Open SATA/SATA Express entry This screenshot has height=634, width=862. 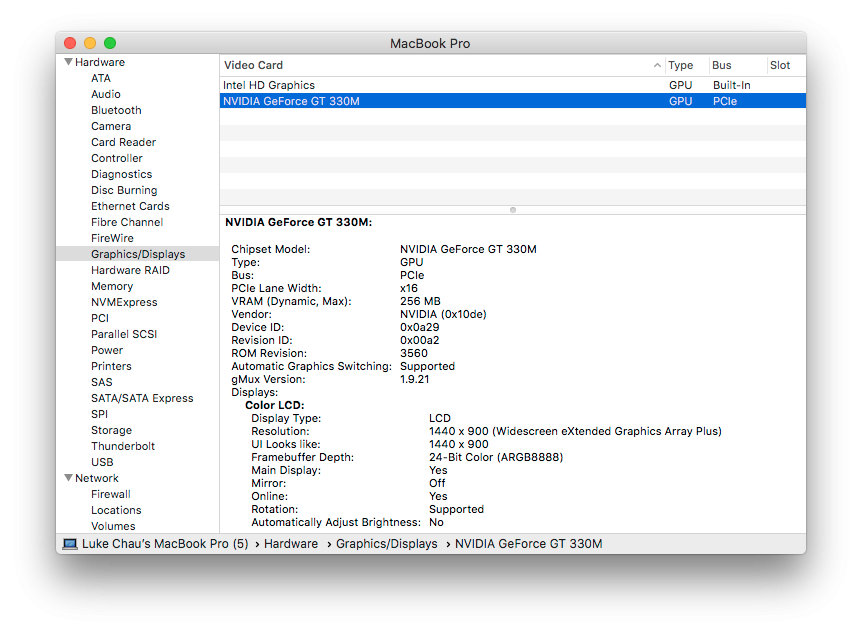tap(142, 398)
